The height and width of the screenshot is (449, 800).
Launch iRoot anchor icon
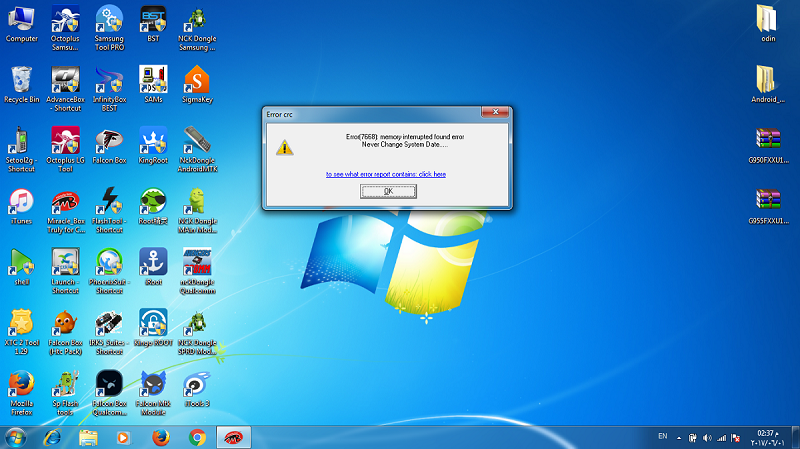pos(153,267)
